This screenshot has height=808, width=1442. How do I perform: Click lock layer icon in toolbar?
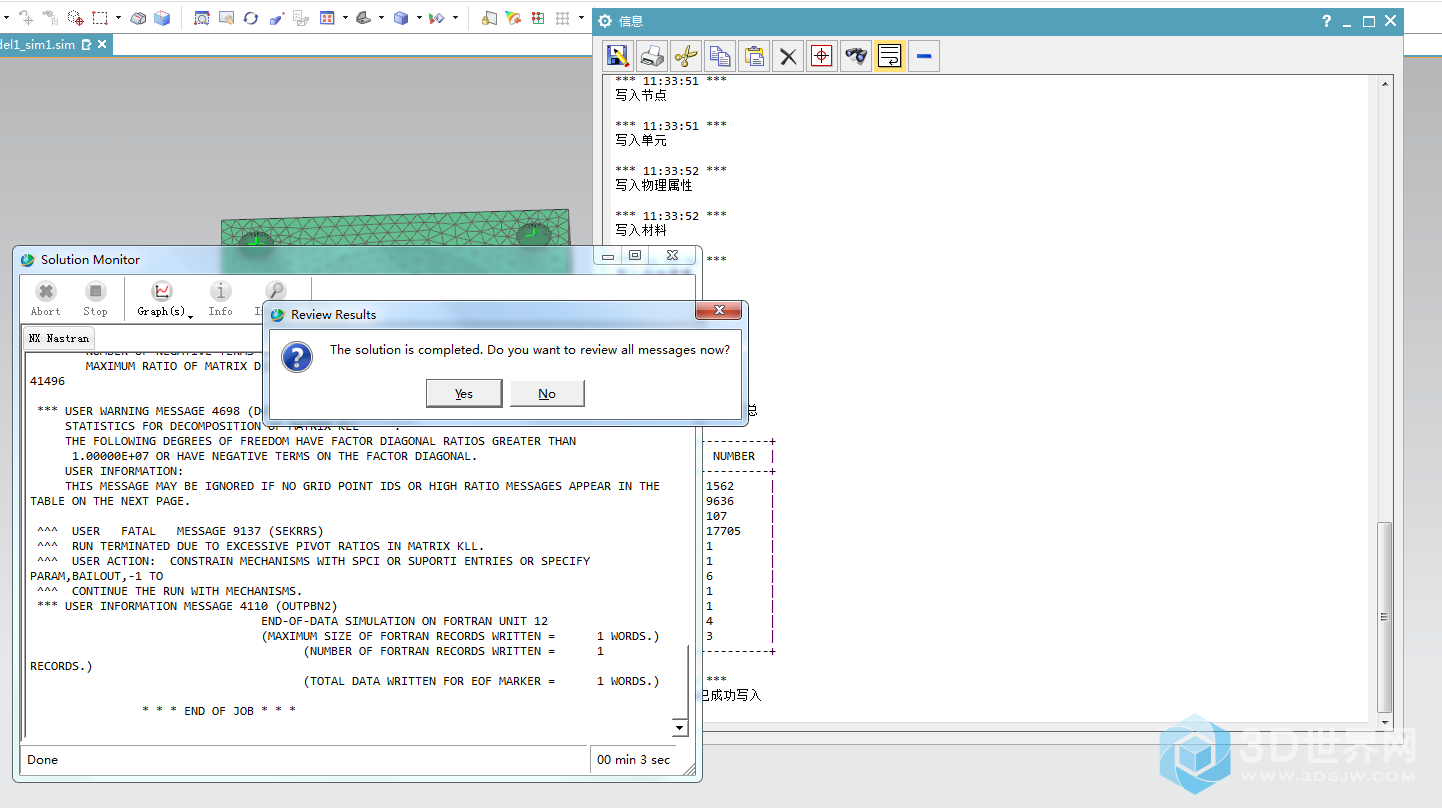[x=488, y=18]
